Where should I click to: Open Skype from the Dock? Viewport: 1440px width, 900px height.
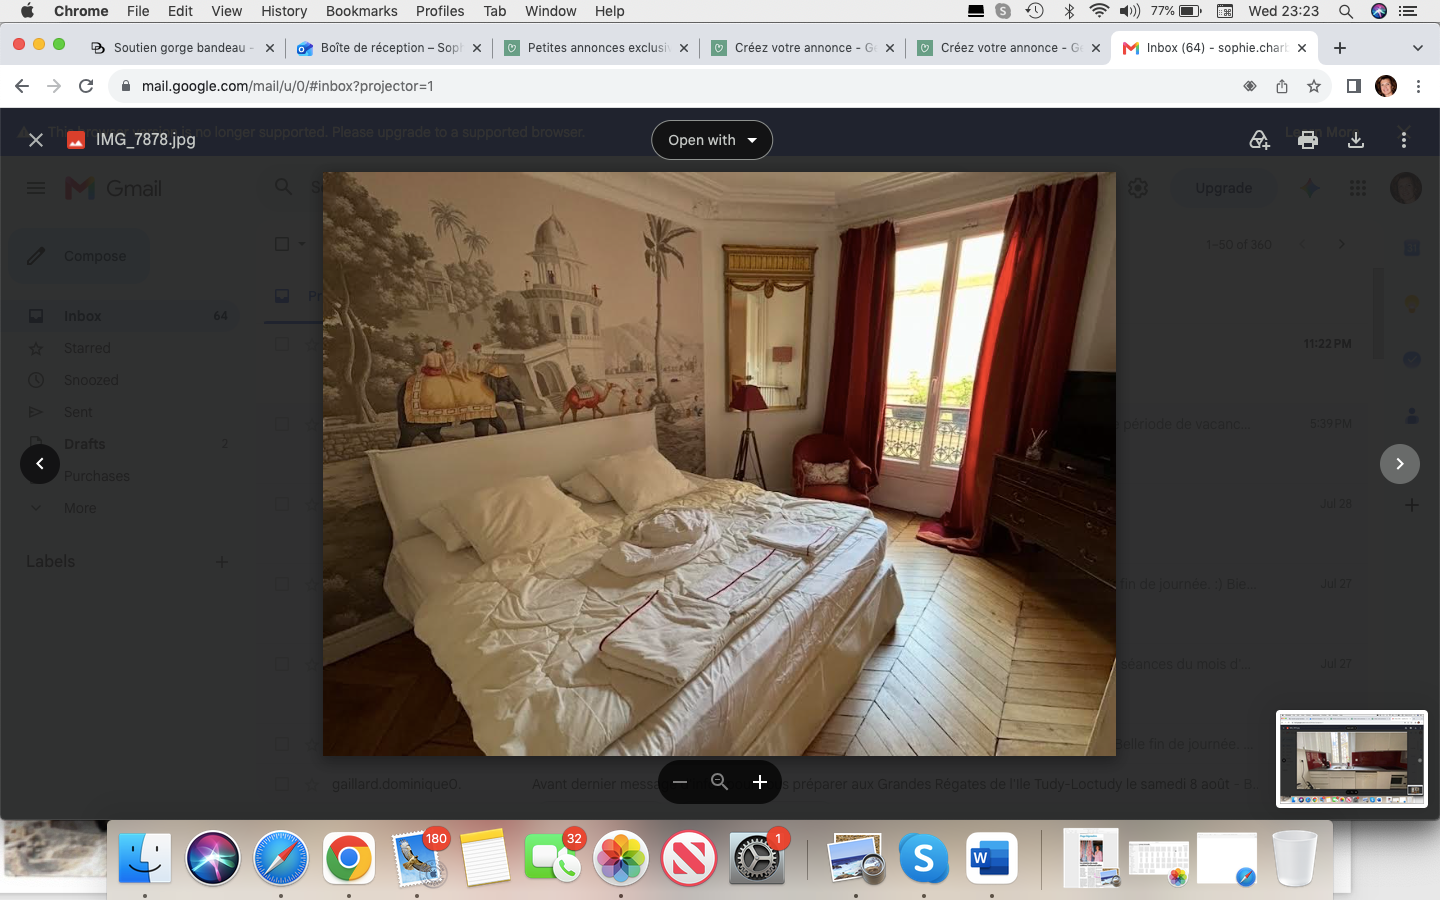pyautogui.click(x=923, y=858)
